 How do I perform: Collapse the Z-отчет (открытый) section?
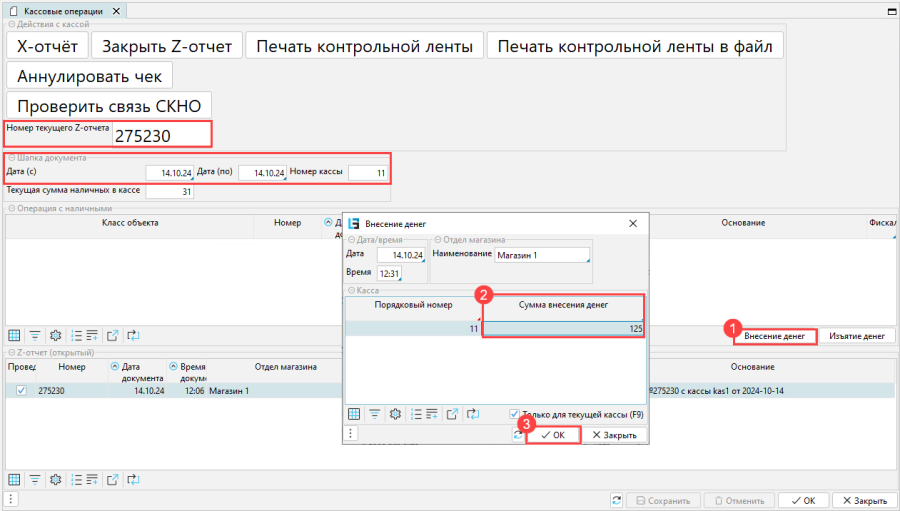11,353
